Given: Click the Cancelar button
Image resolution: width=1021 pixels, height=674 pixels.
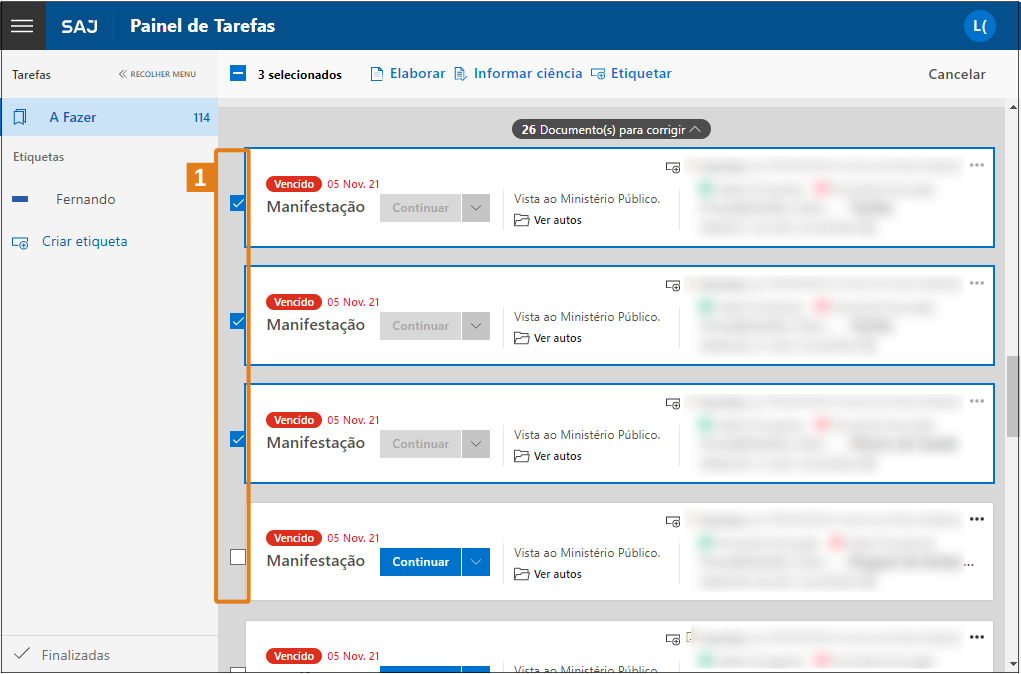Looking at the screenshot, I should coord(956,74).
